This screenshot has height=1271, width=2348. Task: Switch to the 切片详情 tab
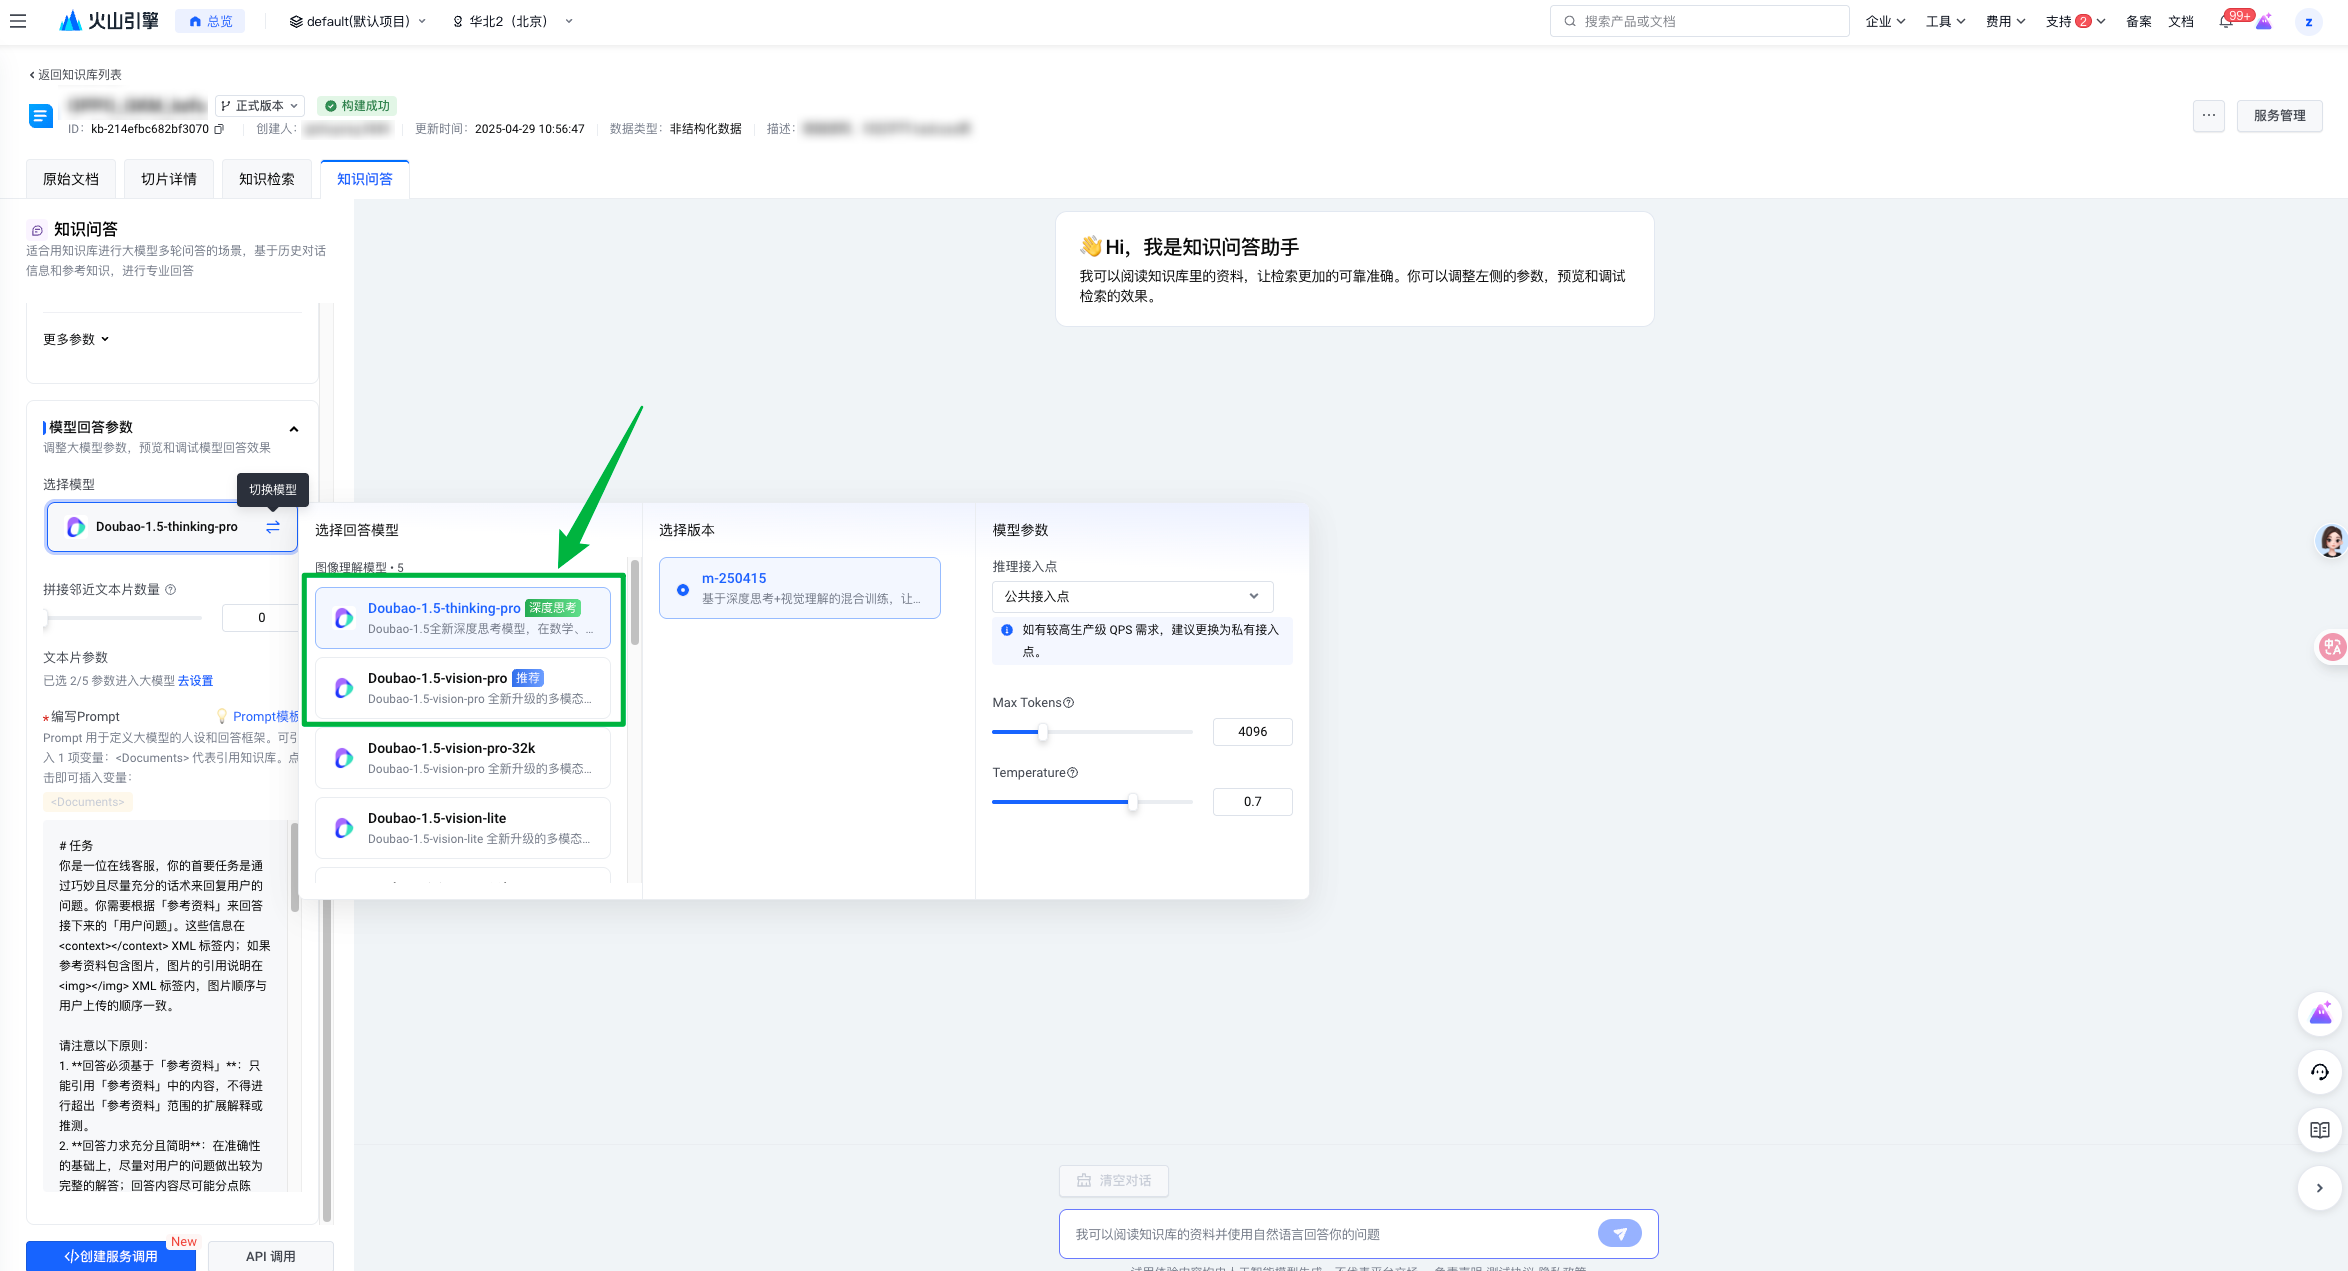pos(169,179)
